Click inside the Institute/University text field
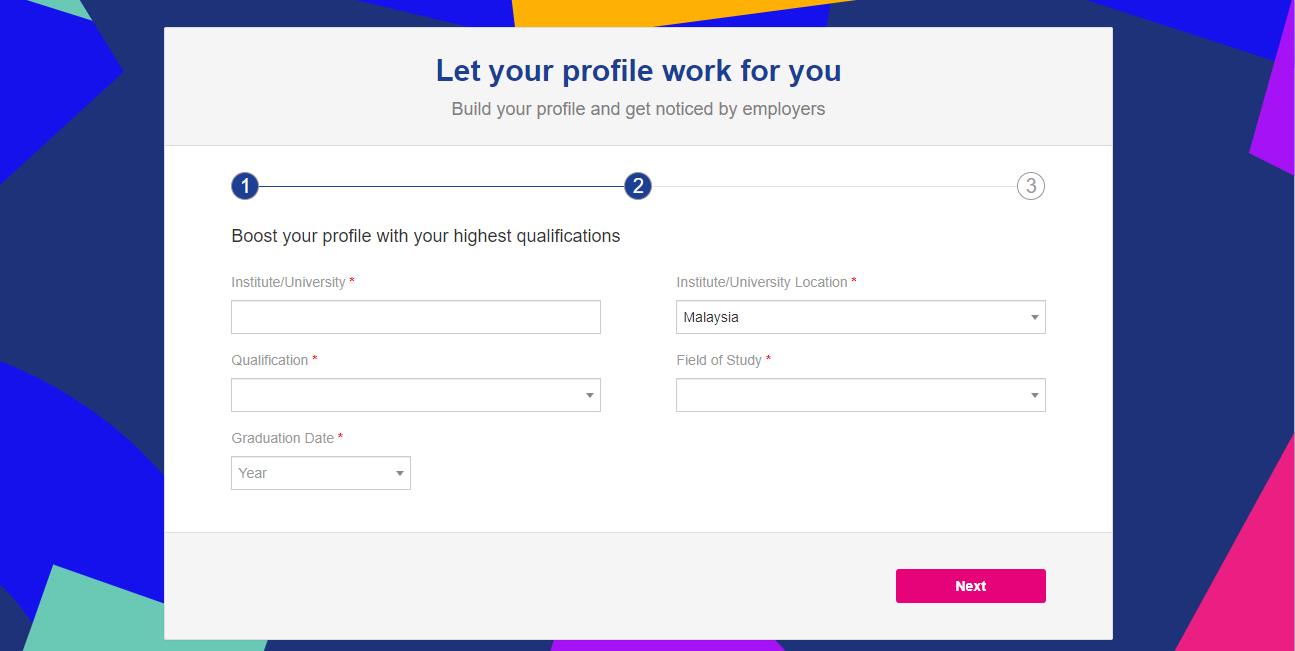 [415, 317]
